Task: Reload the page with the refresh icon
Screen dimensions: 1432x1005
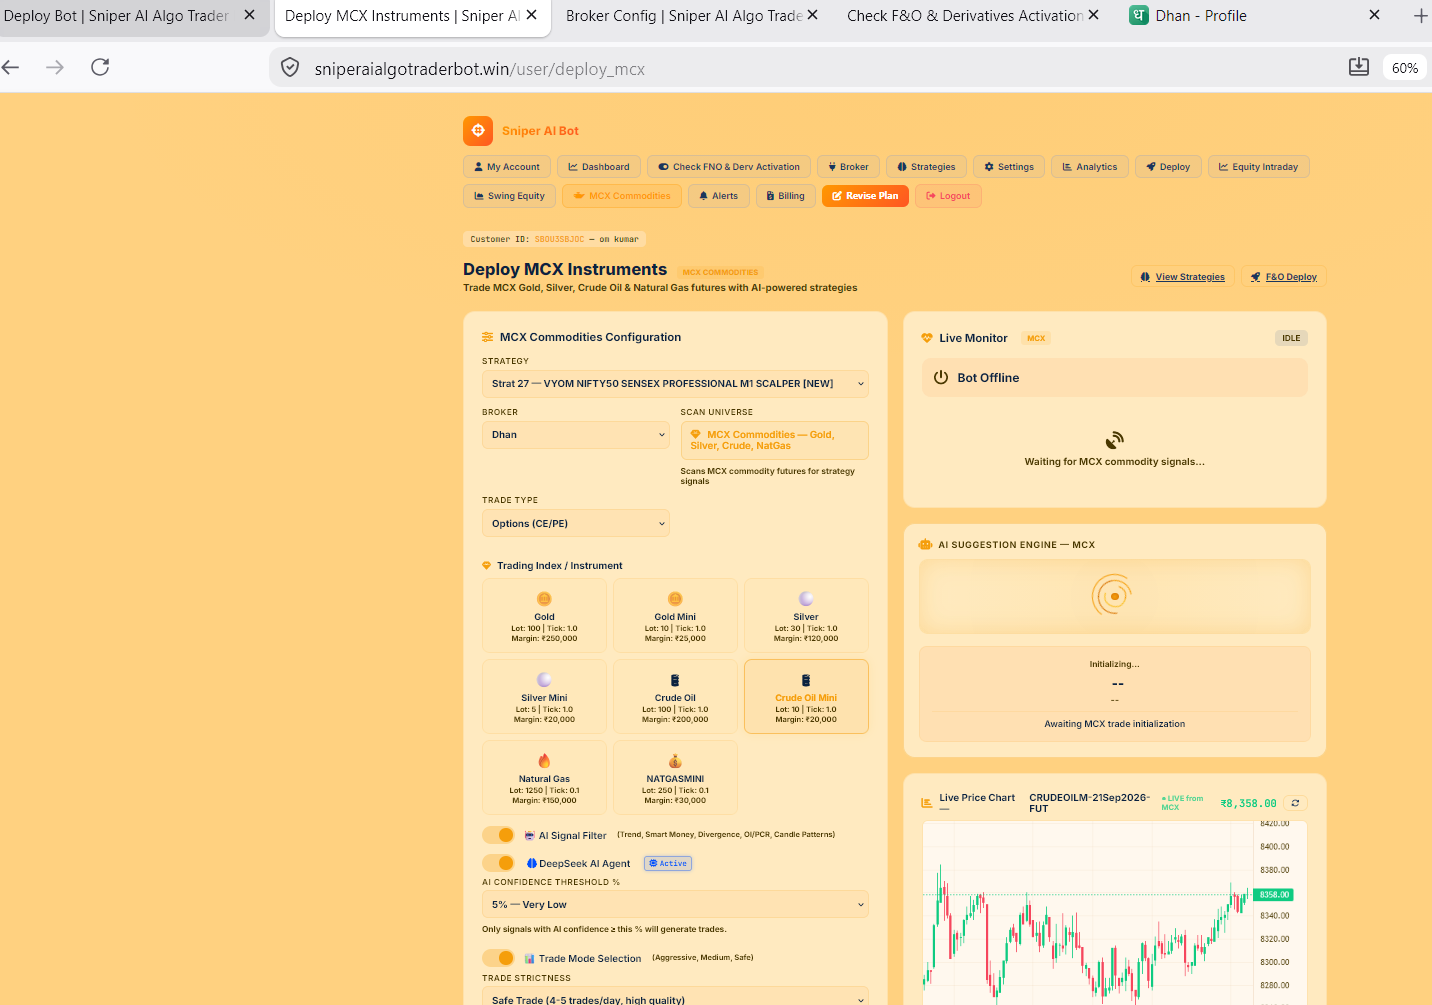Action: pos(100,67)
